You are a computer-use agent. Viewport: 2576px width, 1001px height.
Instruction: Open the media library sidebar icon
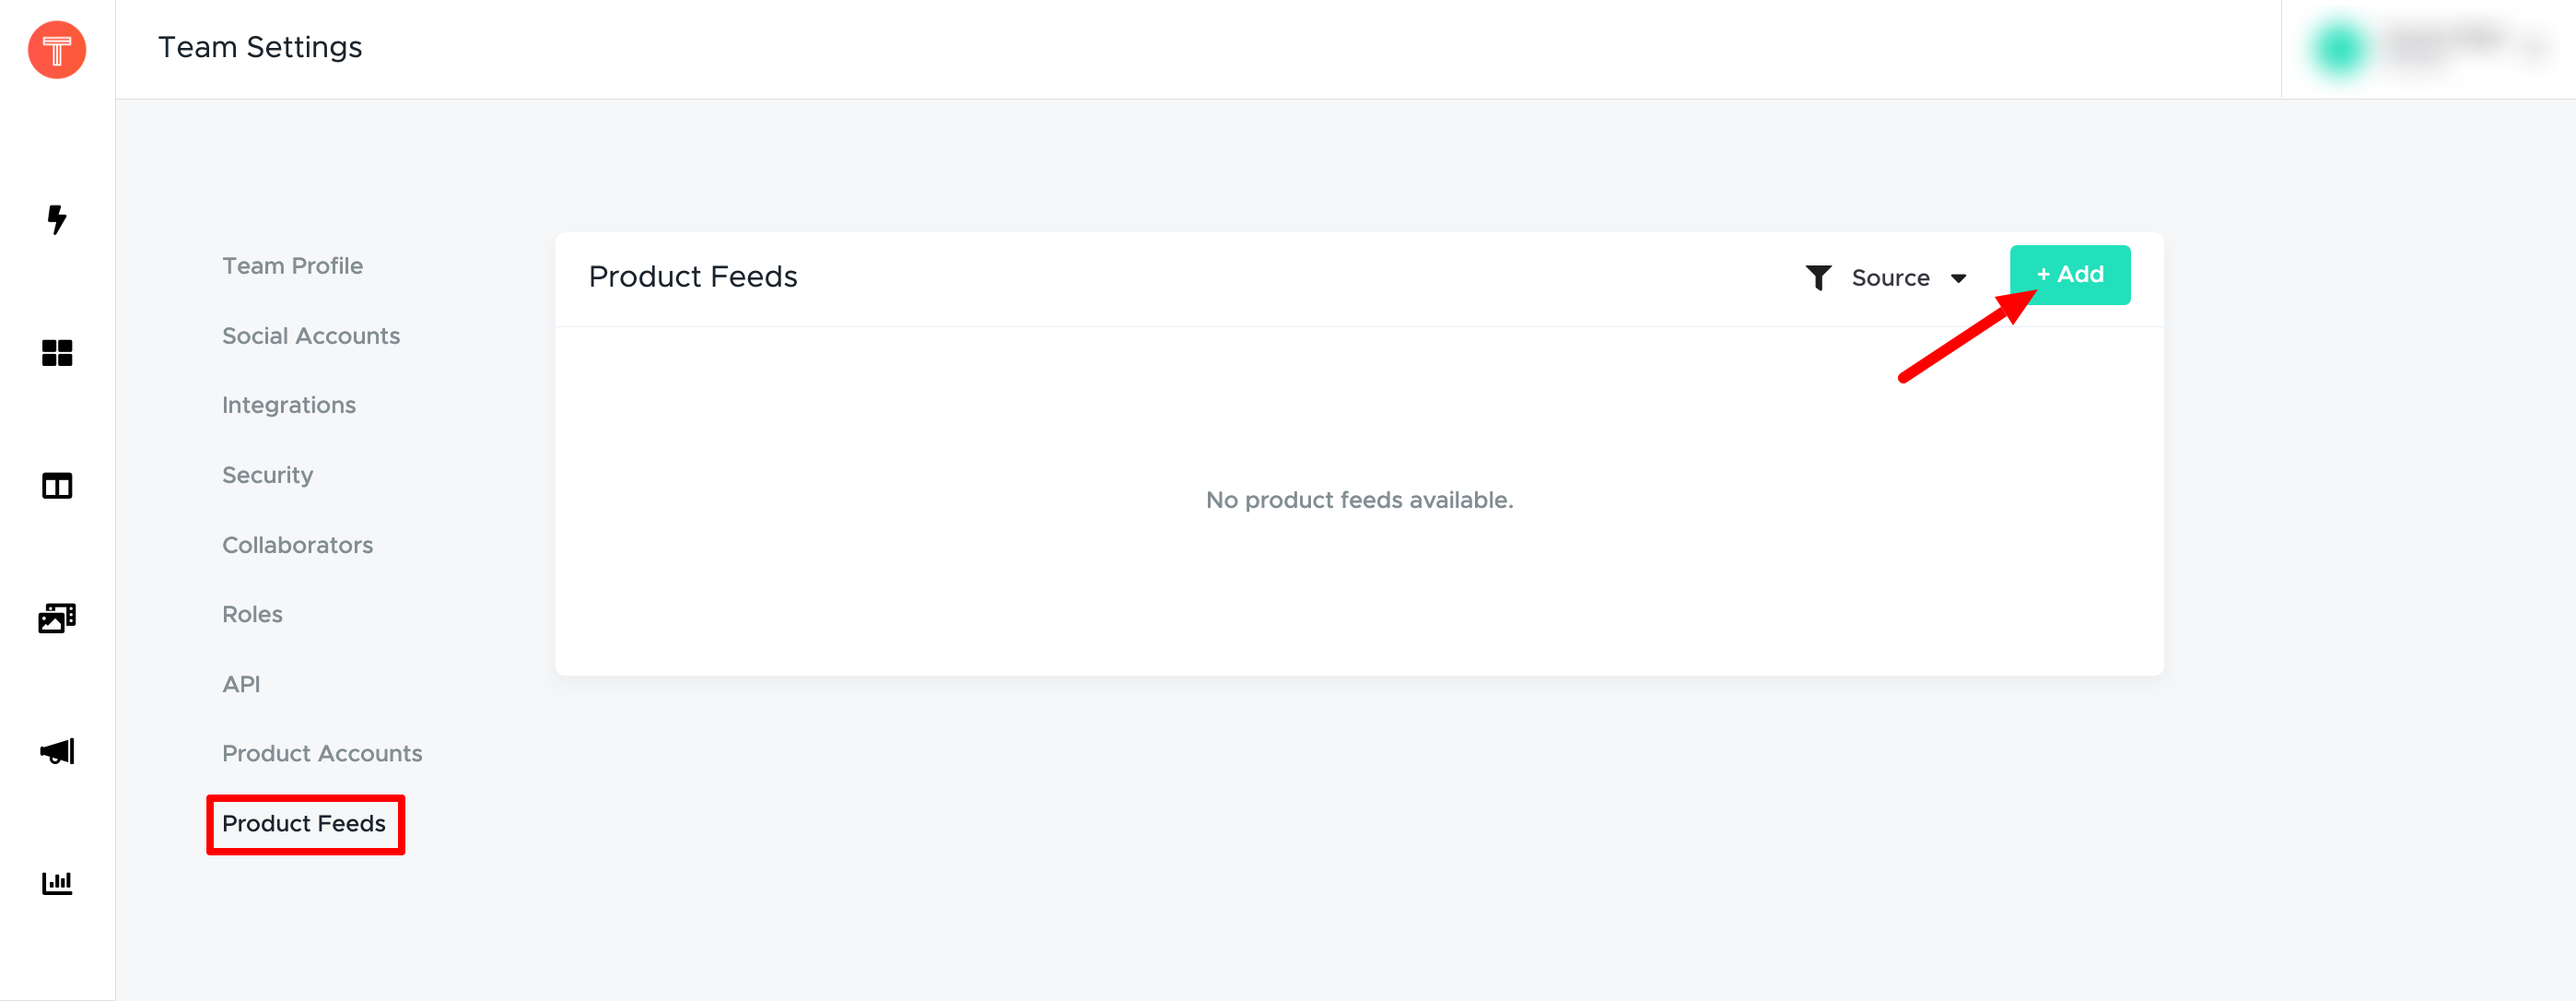pyautogui.click(x=57, y=618)
